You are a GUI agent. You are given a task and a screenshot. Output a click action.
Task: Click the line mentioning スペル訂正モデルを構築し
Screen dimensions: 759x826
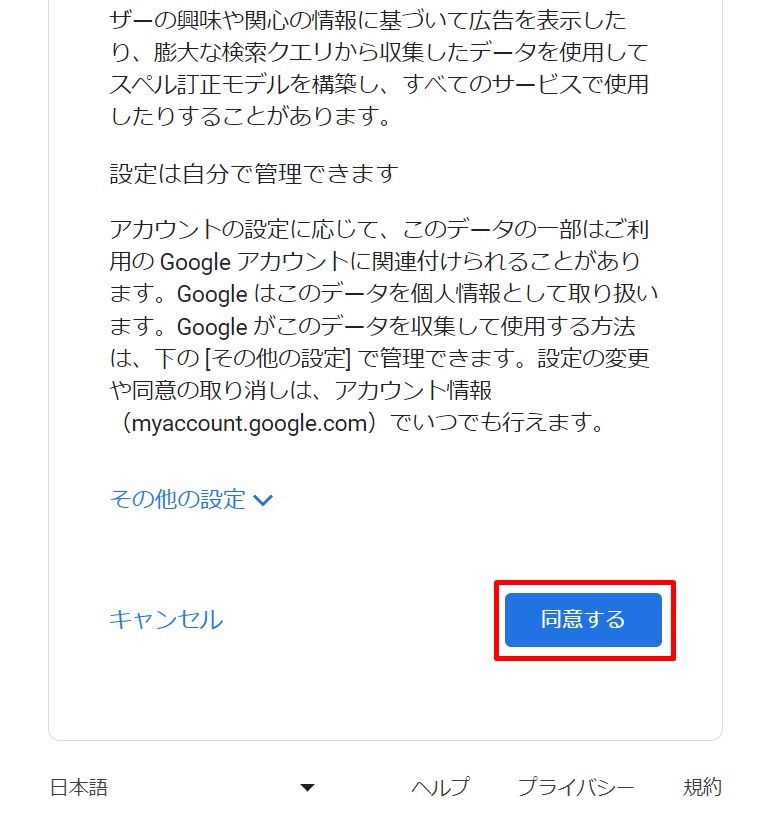[379, 84]
